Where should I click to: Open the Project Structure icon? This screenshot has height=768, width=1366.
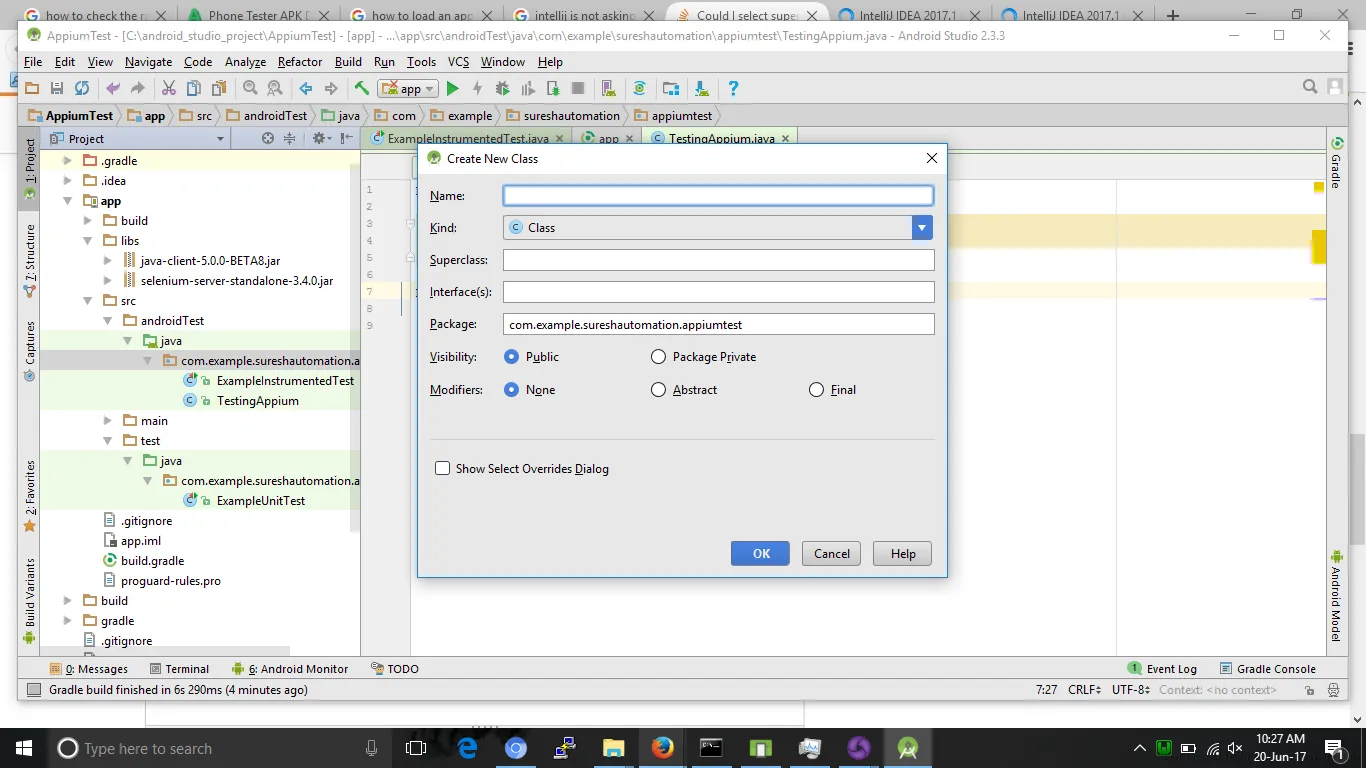coord(671,89)
